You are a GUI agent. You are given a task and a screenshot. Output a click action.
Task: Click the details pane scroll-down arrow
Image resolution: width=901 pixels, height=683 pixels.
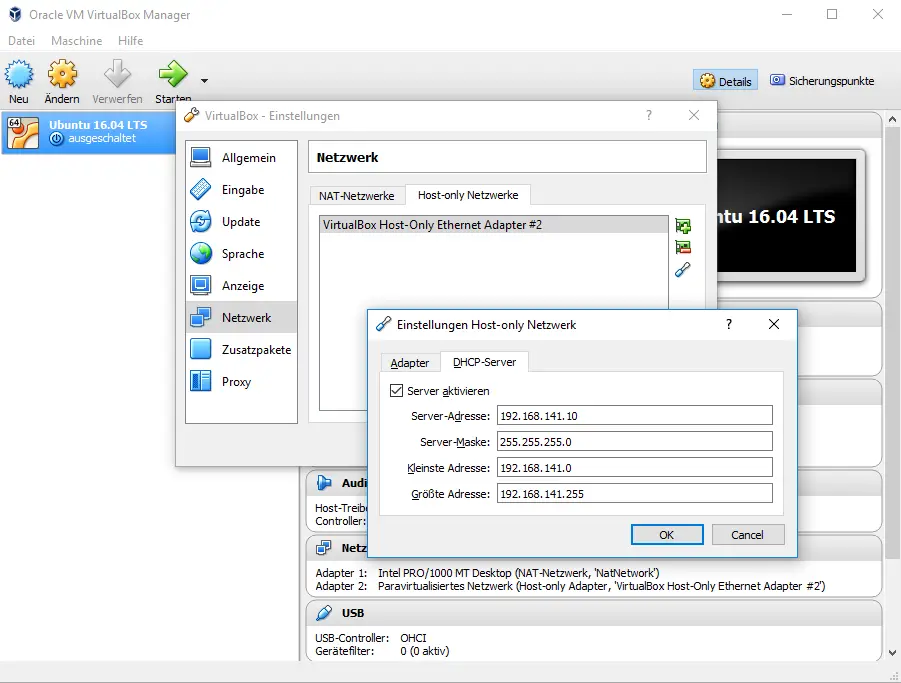pos(892,653)
